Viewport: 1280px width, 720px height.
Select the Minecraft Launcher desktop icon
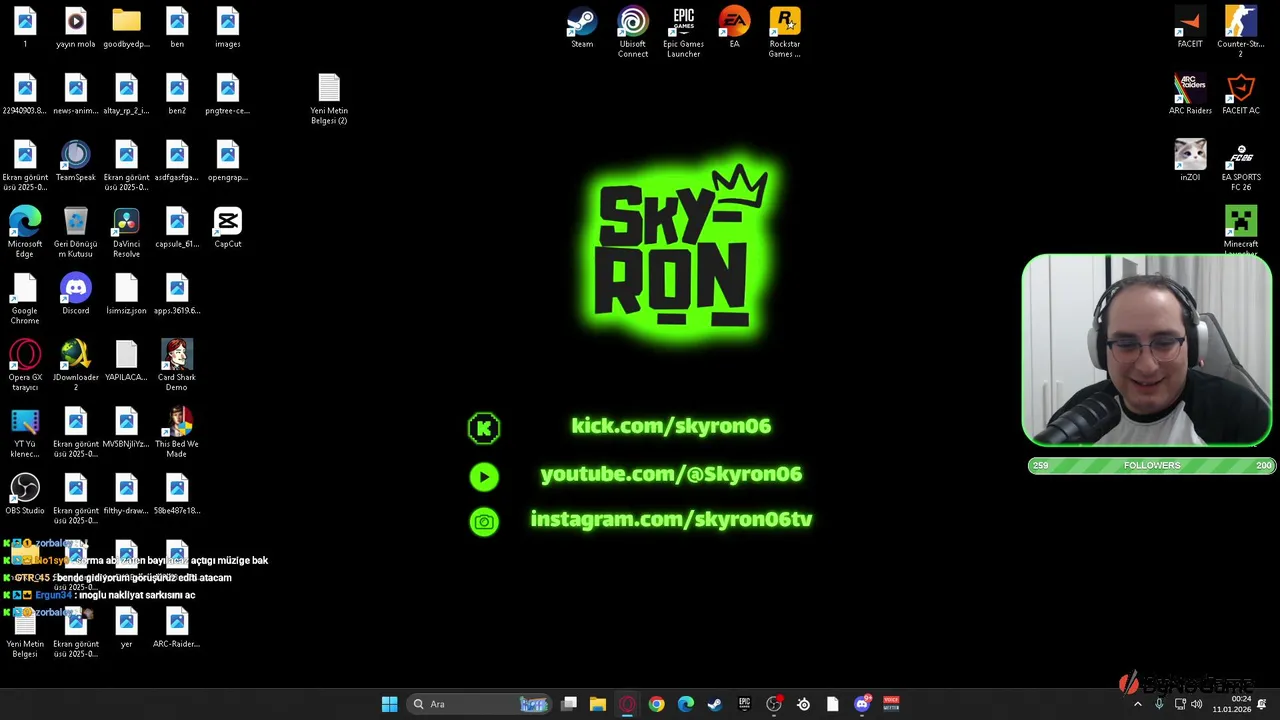click(x=1241, y=230)
